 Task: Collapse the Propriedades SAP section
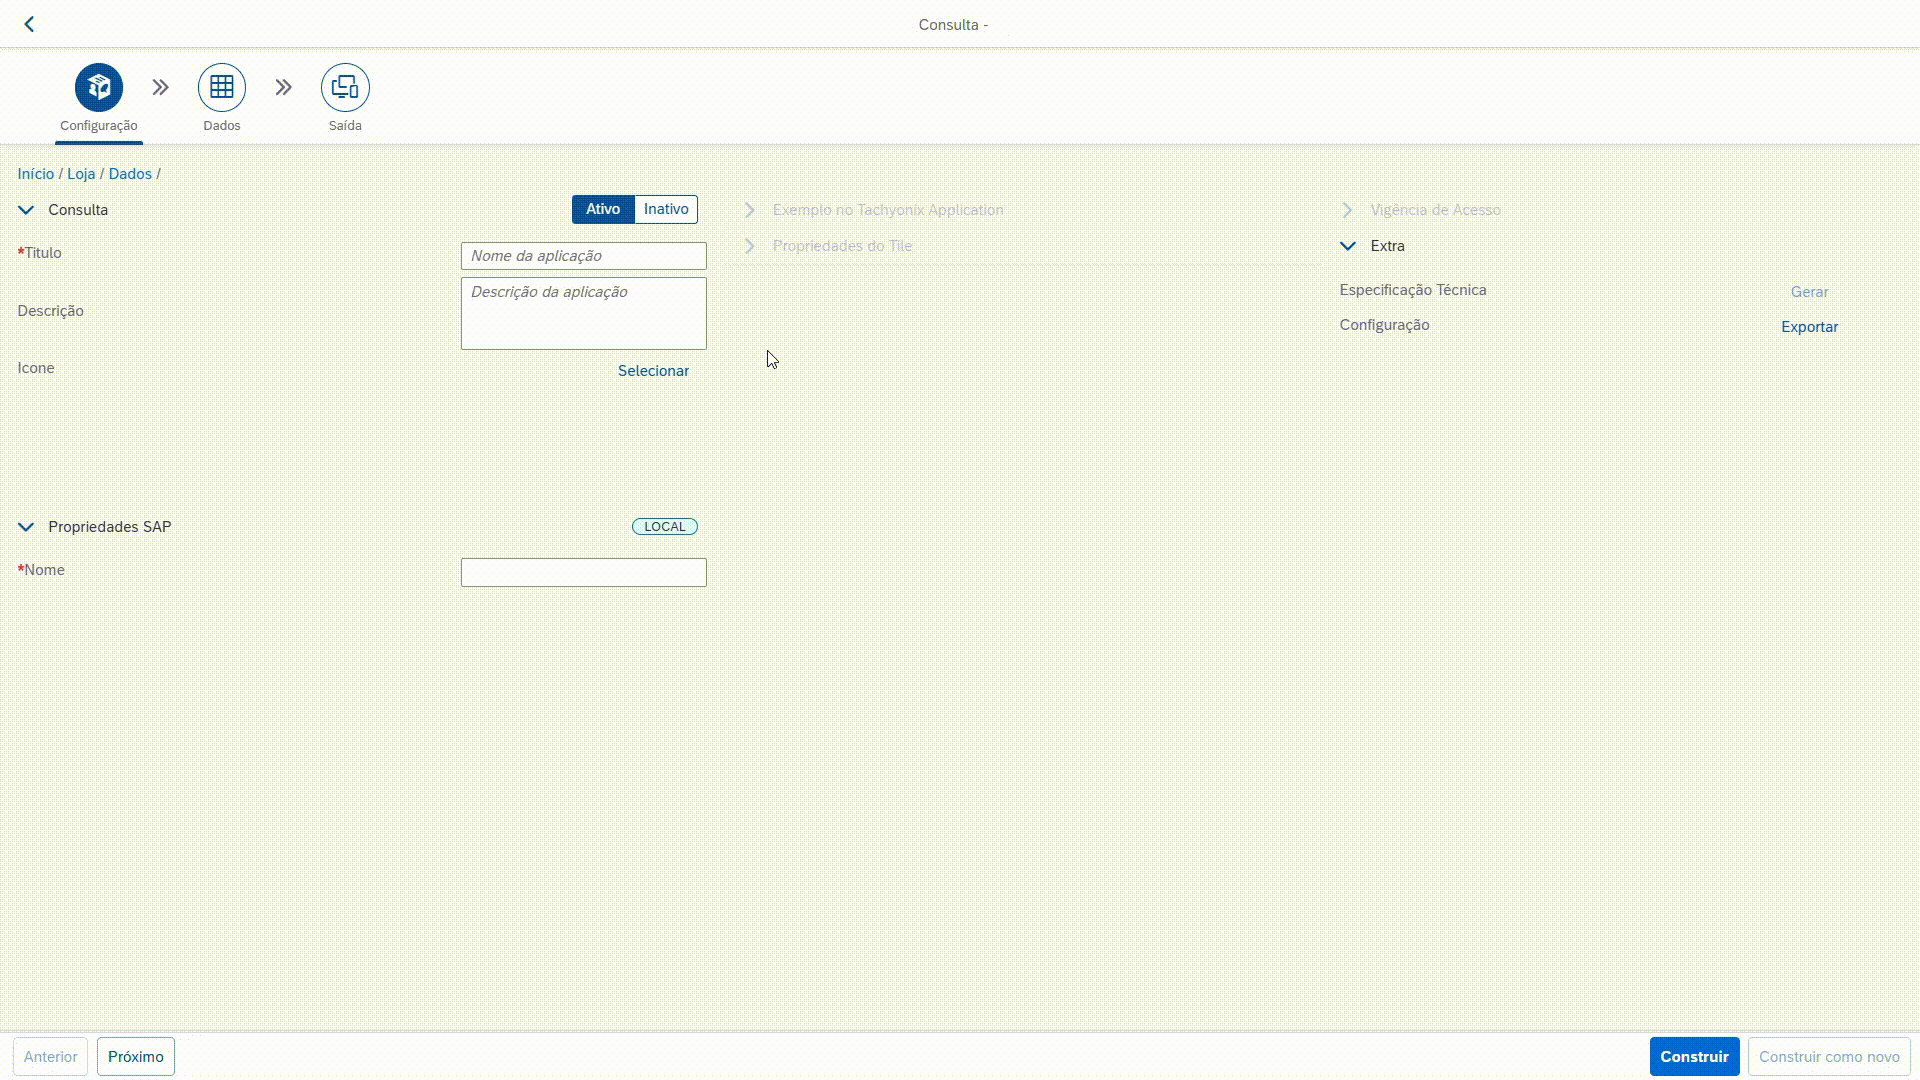(27, 527)
